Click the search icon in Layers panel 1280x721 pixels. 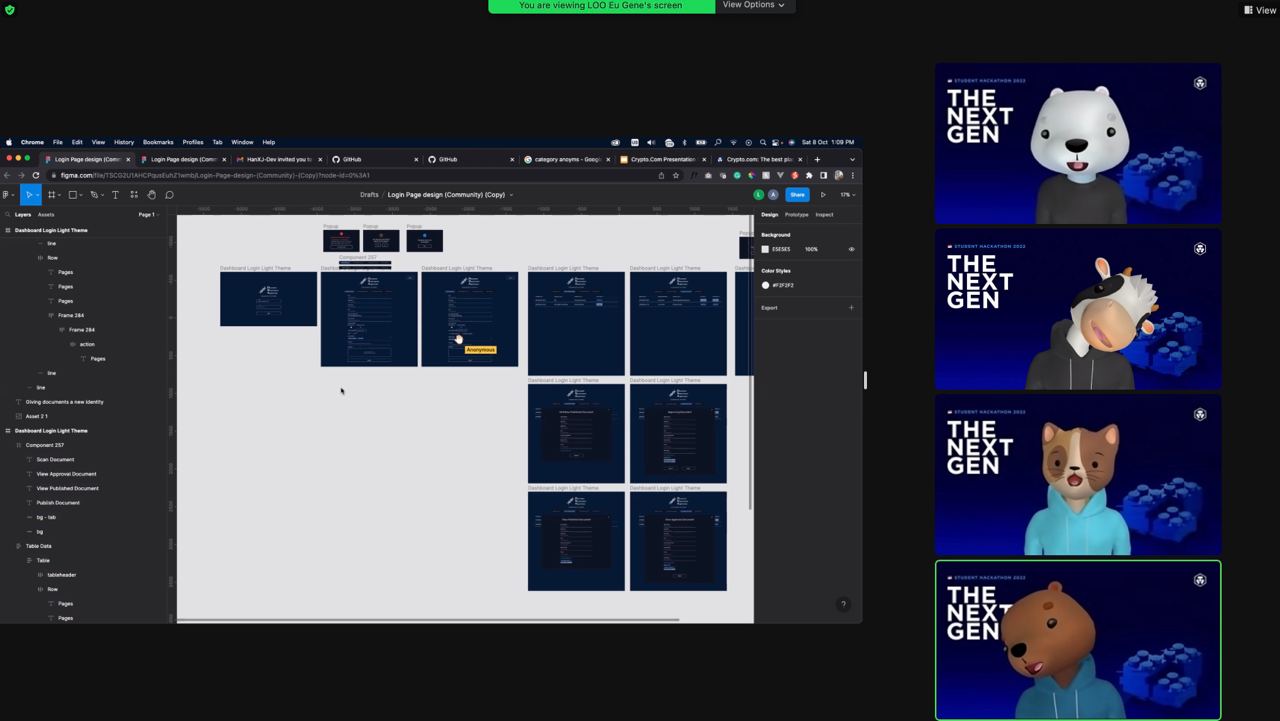tap(7, 214)
